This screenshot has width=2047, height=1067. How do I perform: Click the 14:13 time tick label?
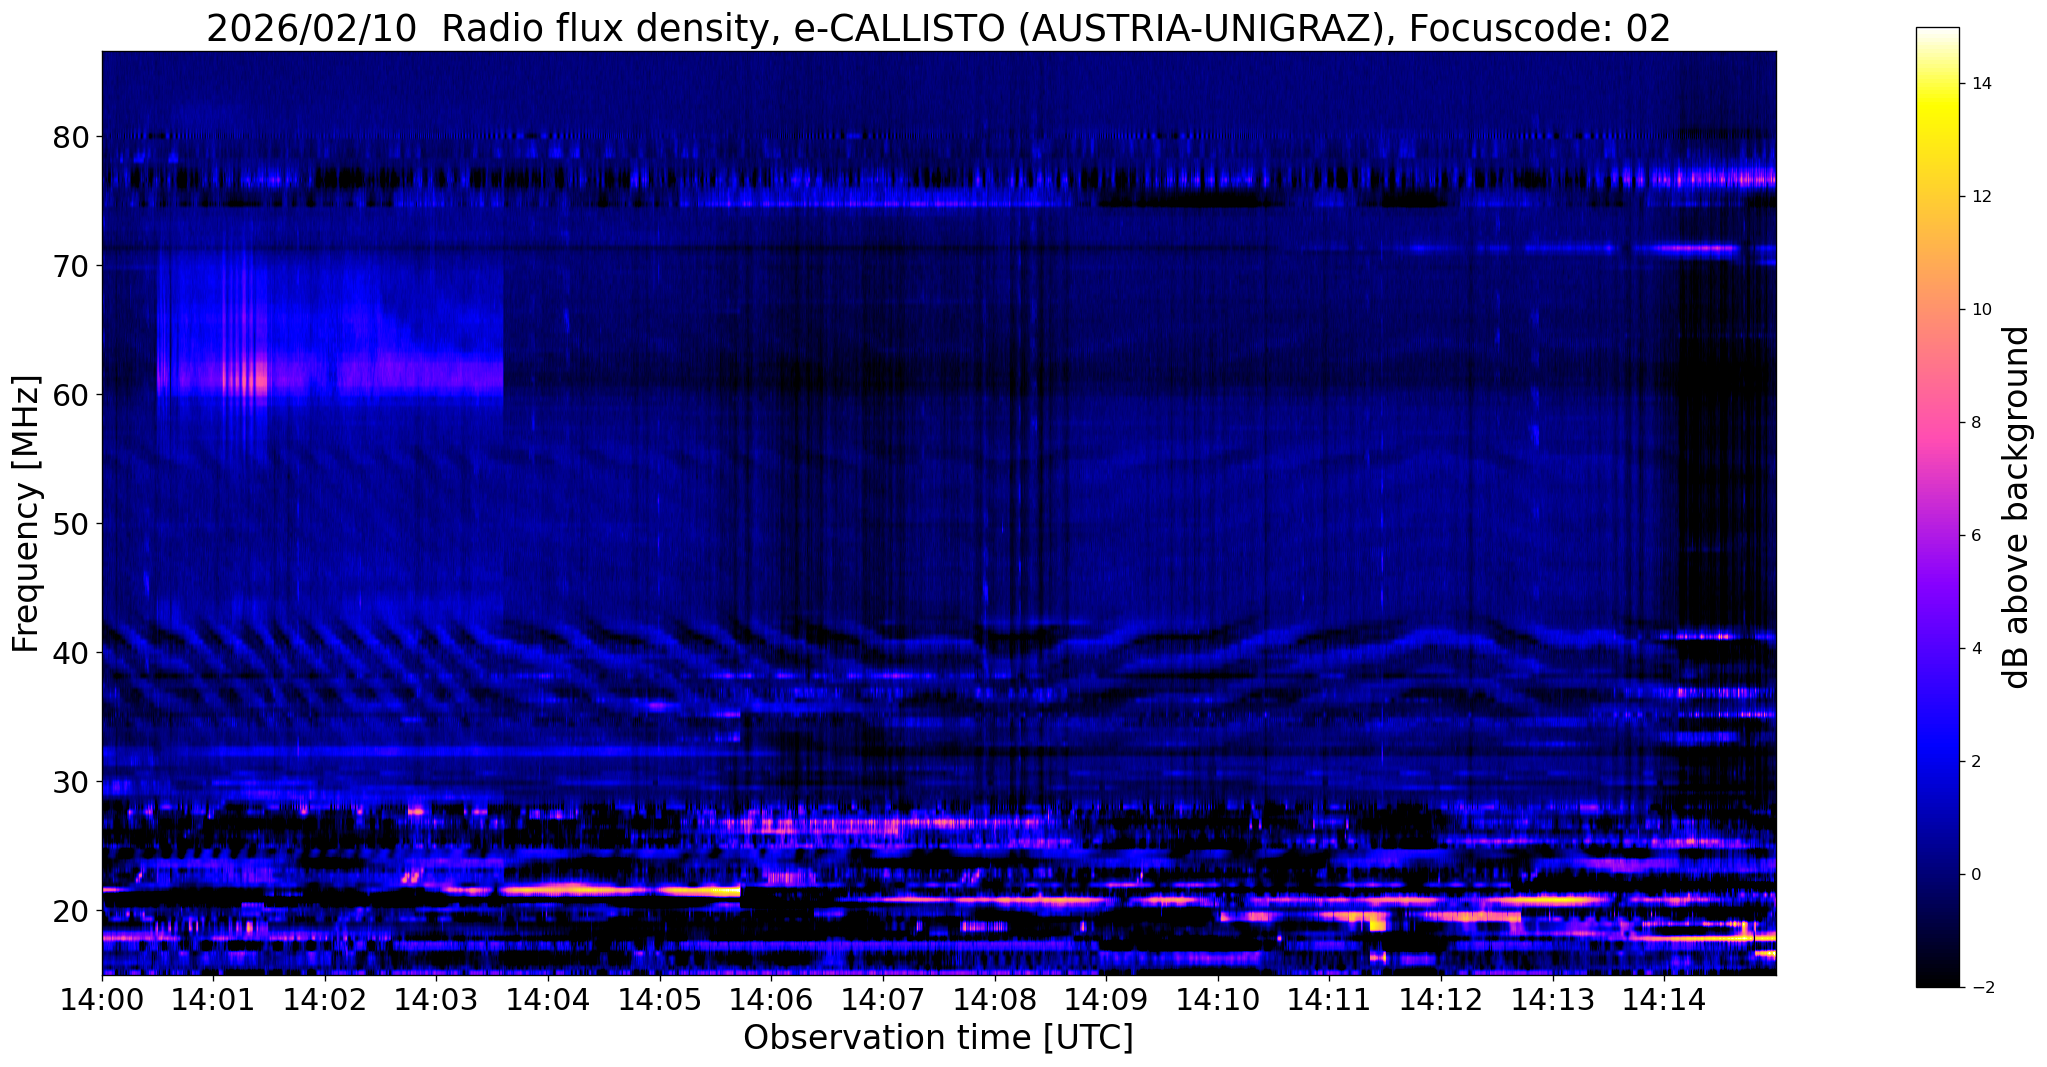1552,998
